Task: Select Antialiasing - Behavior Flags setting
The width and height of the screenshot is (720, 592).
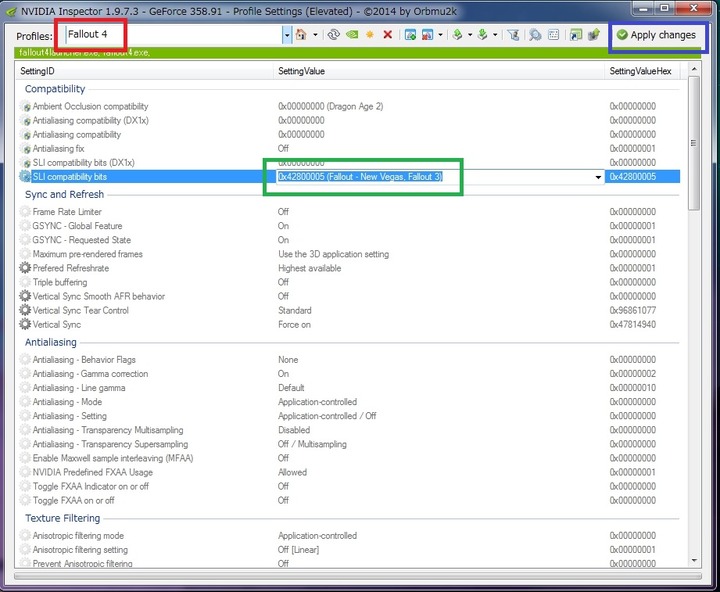Action: coord(84,360)
